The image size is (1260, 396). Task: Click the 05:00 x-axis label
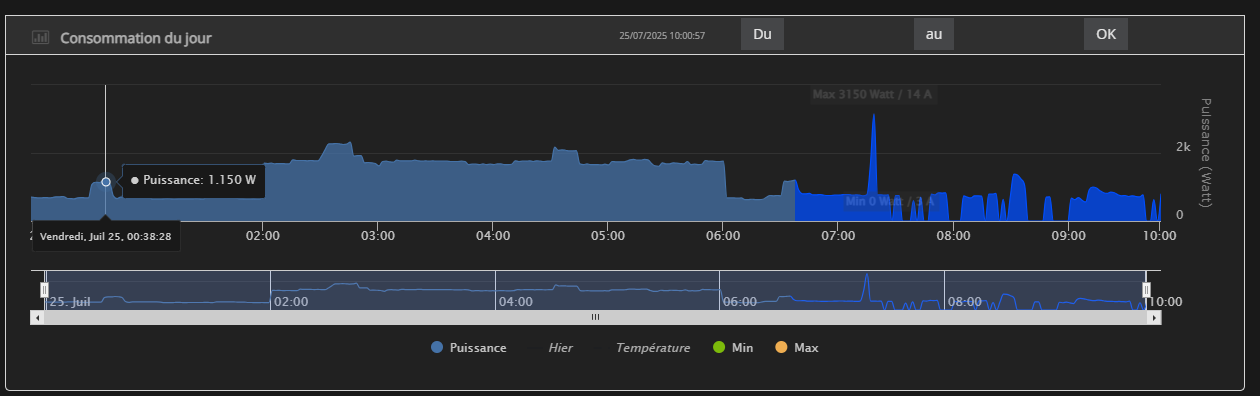[x=608, y=236]
